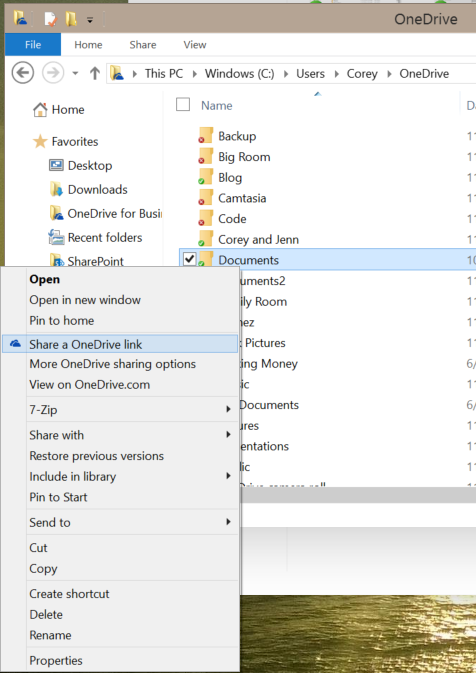The width and height of the screenshot is (476, 673).
Task: Click the Back navigation arrow
Action: [x=23, y=73]
